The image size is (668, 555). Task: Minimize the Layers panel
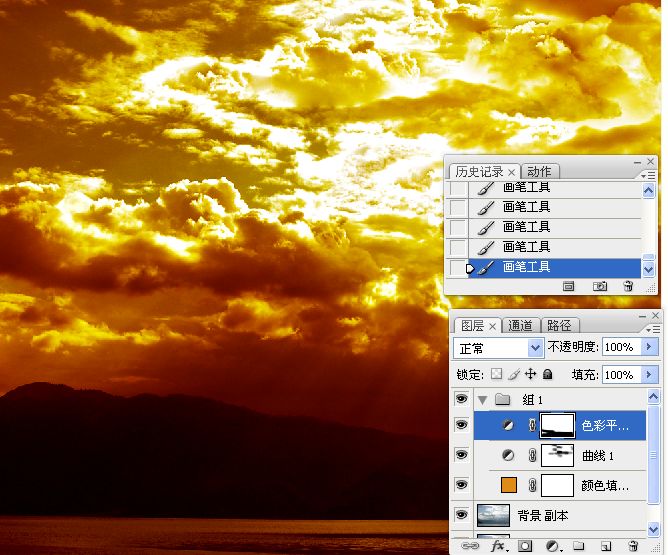point(642,316)
